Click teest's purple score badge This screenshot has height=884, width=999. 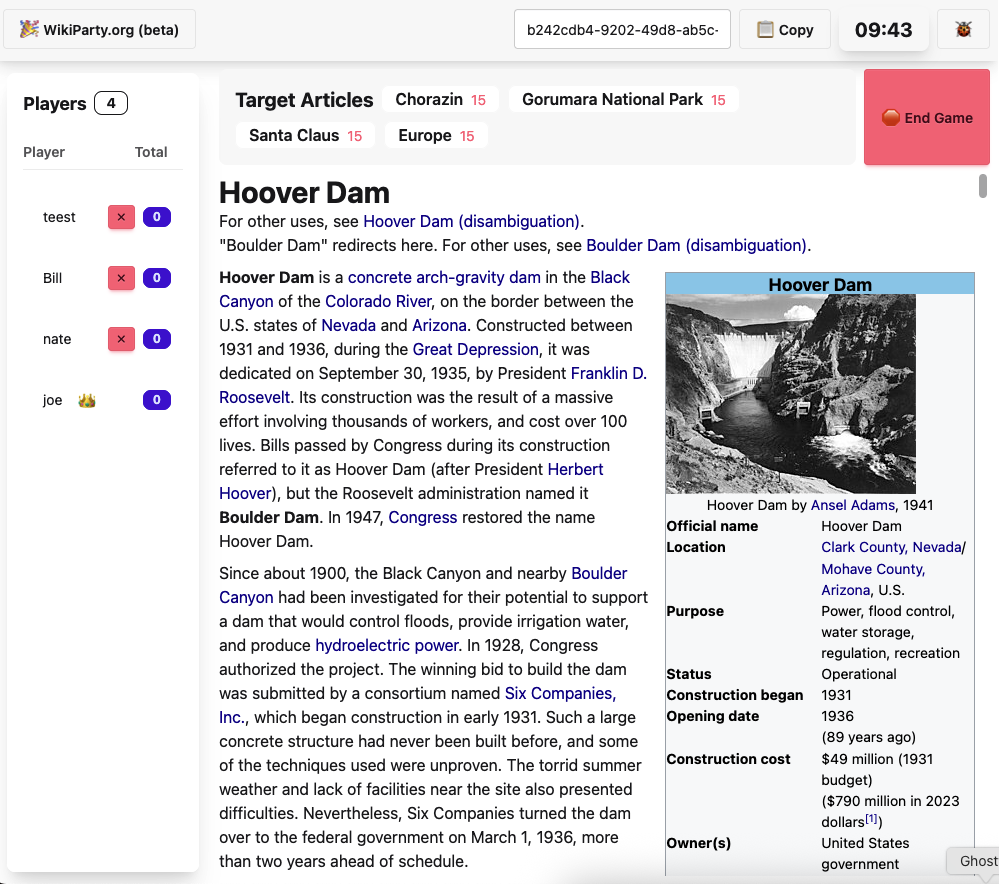156,217
